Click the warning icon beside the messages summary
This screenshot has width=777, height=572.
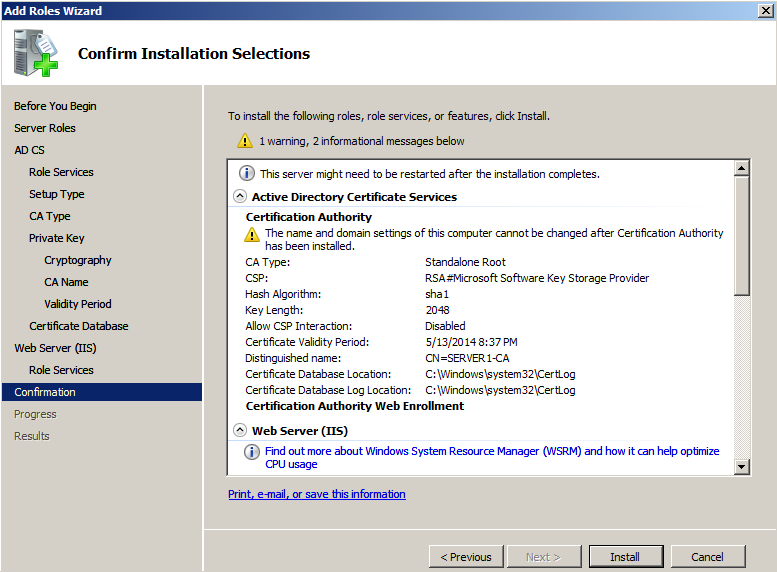(x=245, y=141)
